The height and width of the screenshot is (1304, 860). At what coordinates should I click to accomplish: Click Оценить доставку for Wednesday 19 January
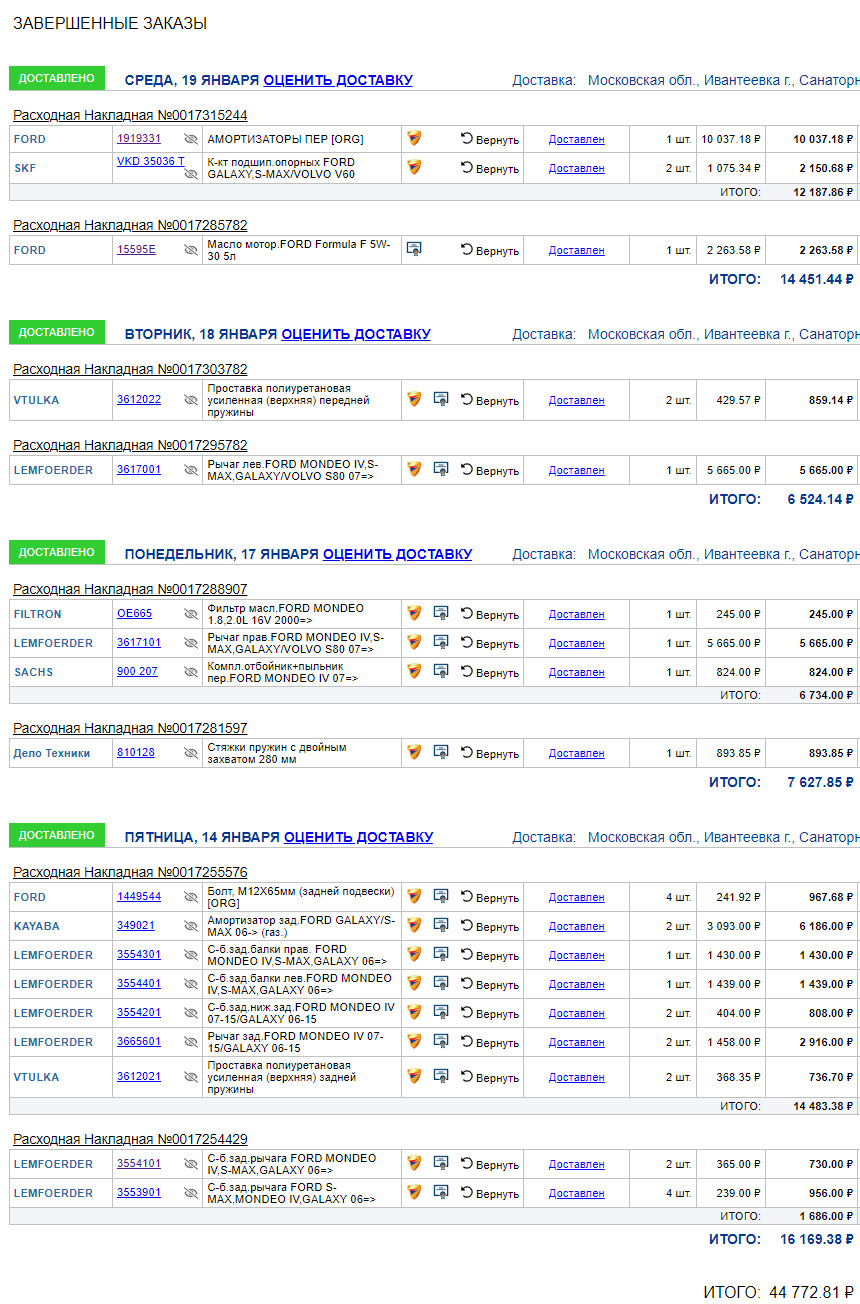pos(338,80)
